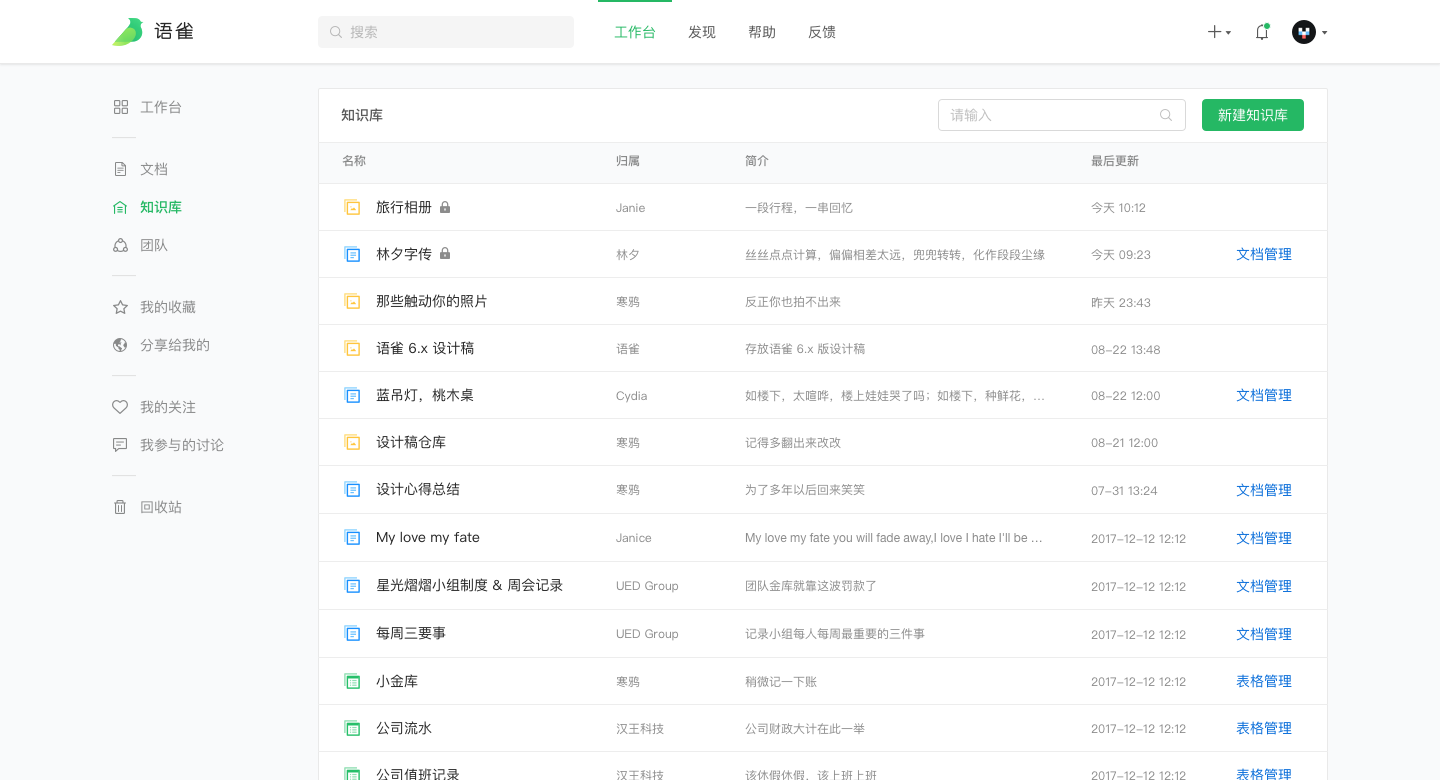
Task: Select 团队 in the left sidebar
Action: (x=154, y=245)
